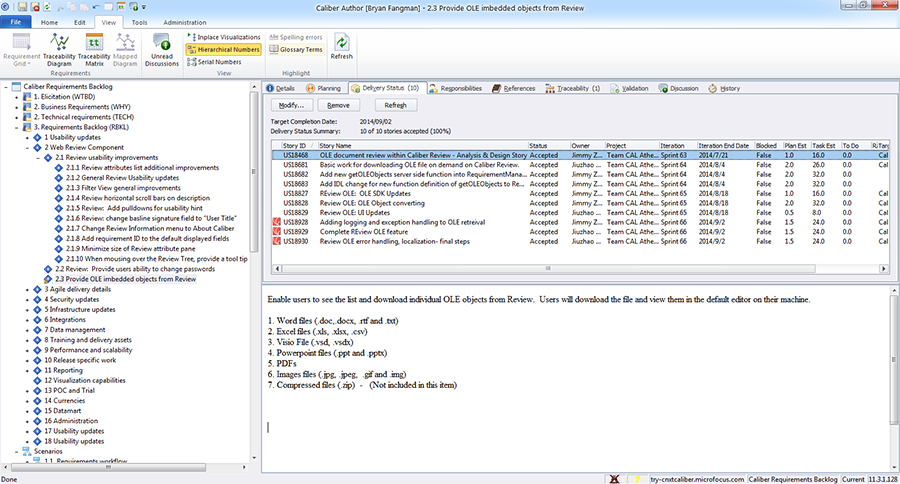
Task: Open the Planning tab
Action: click(324, 88)
